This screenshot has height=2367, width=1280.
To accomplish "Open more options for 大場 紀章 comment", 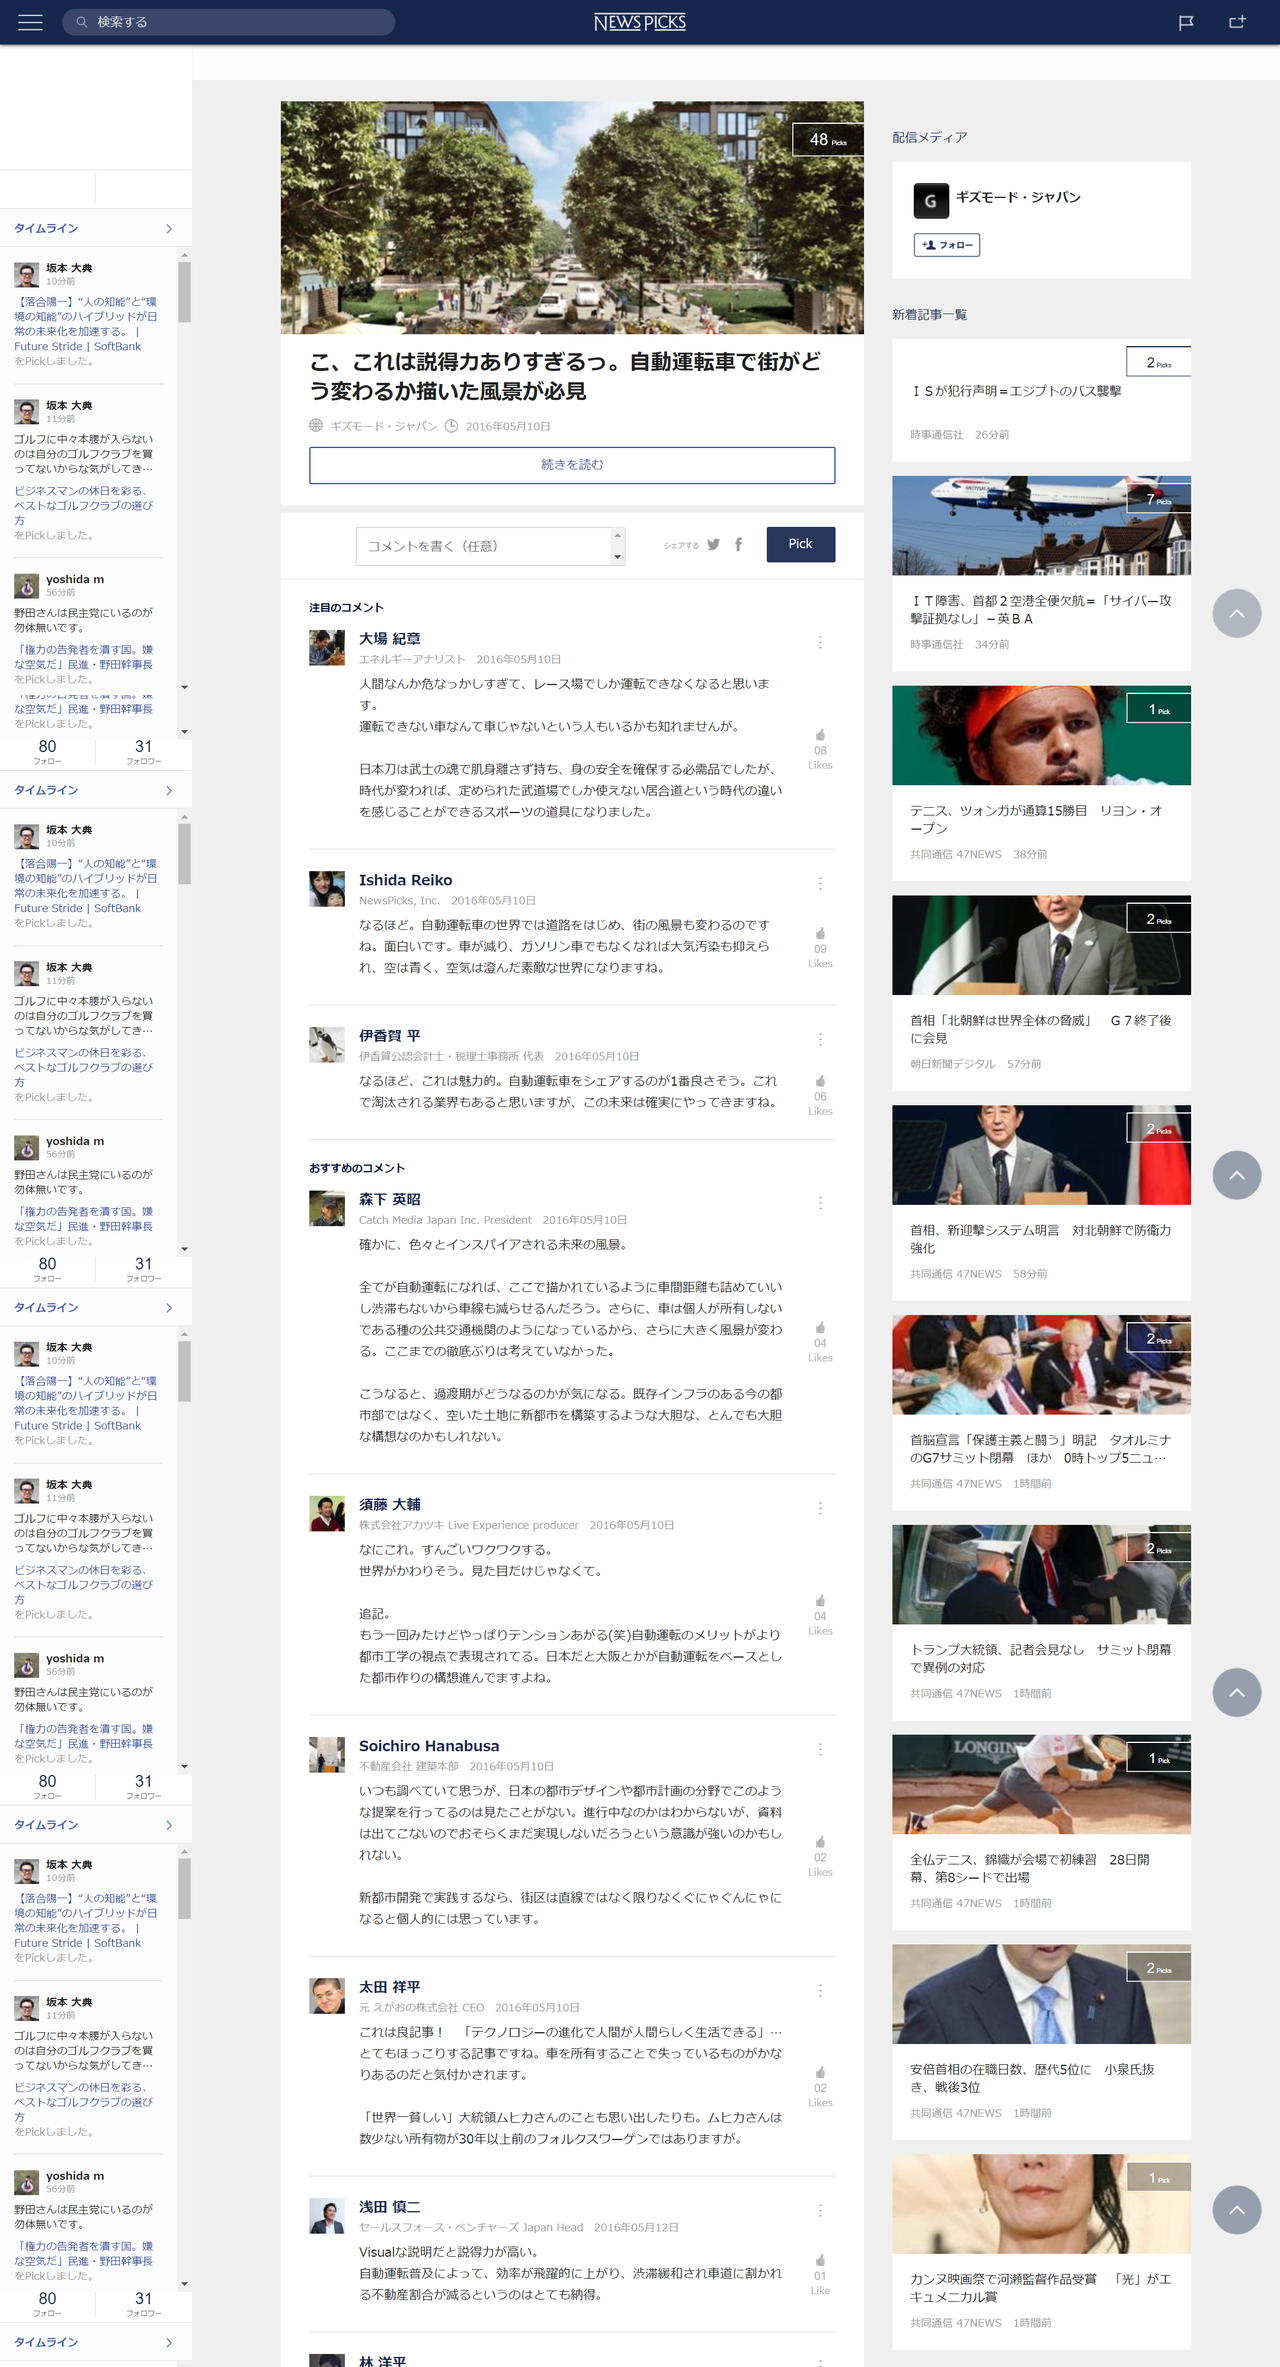I will pyautogui.click(x=820, y=642).
